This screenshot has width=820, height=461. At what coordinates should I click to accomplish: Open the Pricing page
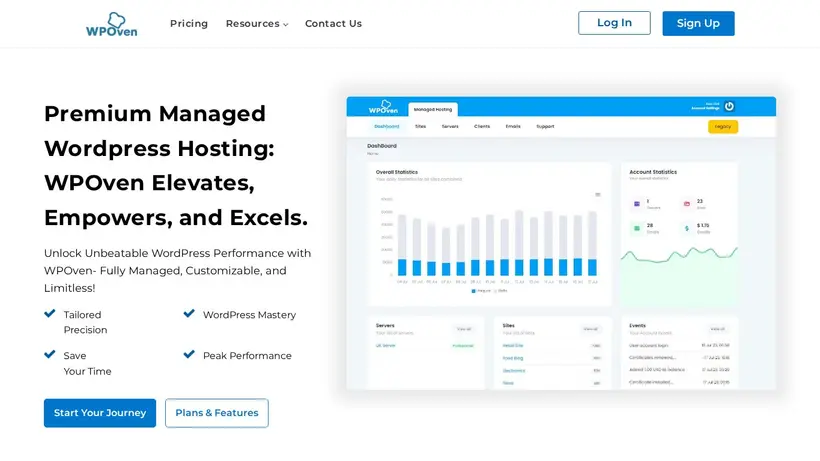click(x=189, y=24)
